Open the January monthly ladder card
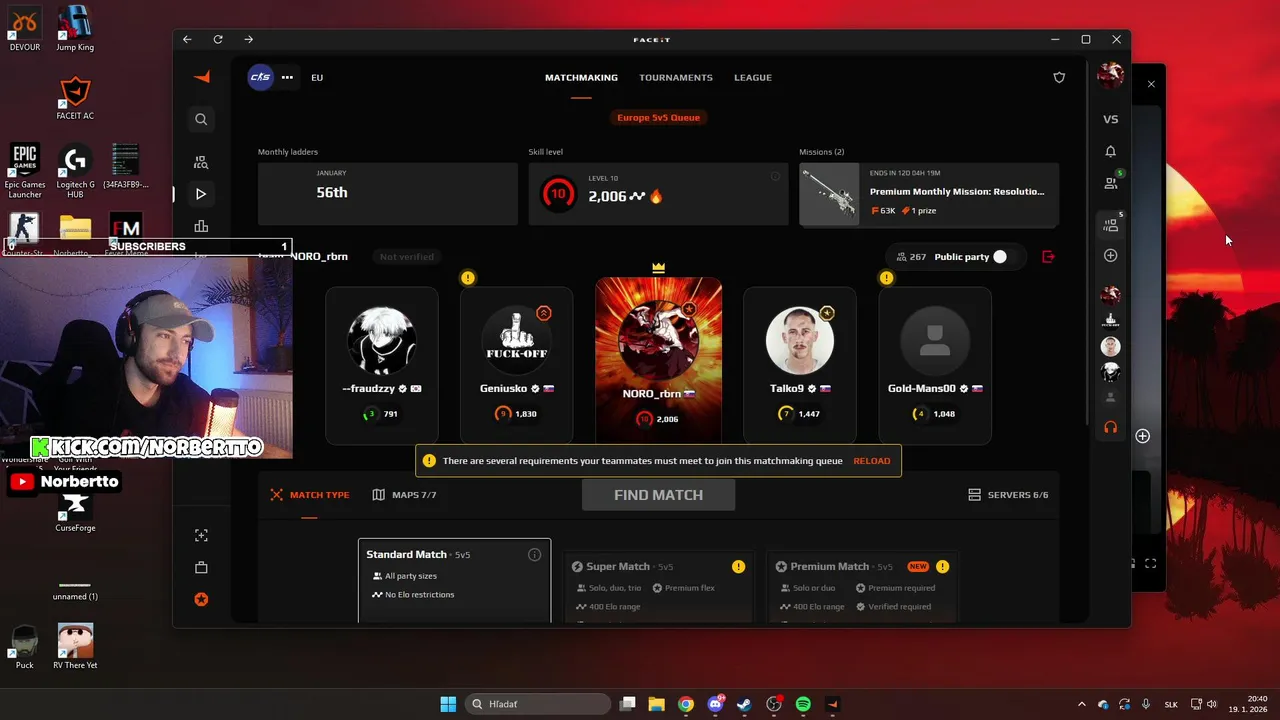The width and height of the screenshot is (1280, 720). 387,194
